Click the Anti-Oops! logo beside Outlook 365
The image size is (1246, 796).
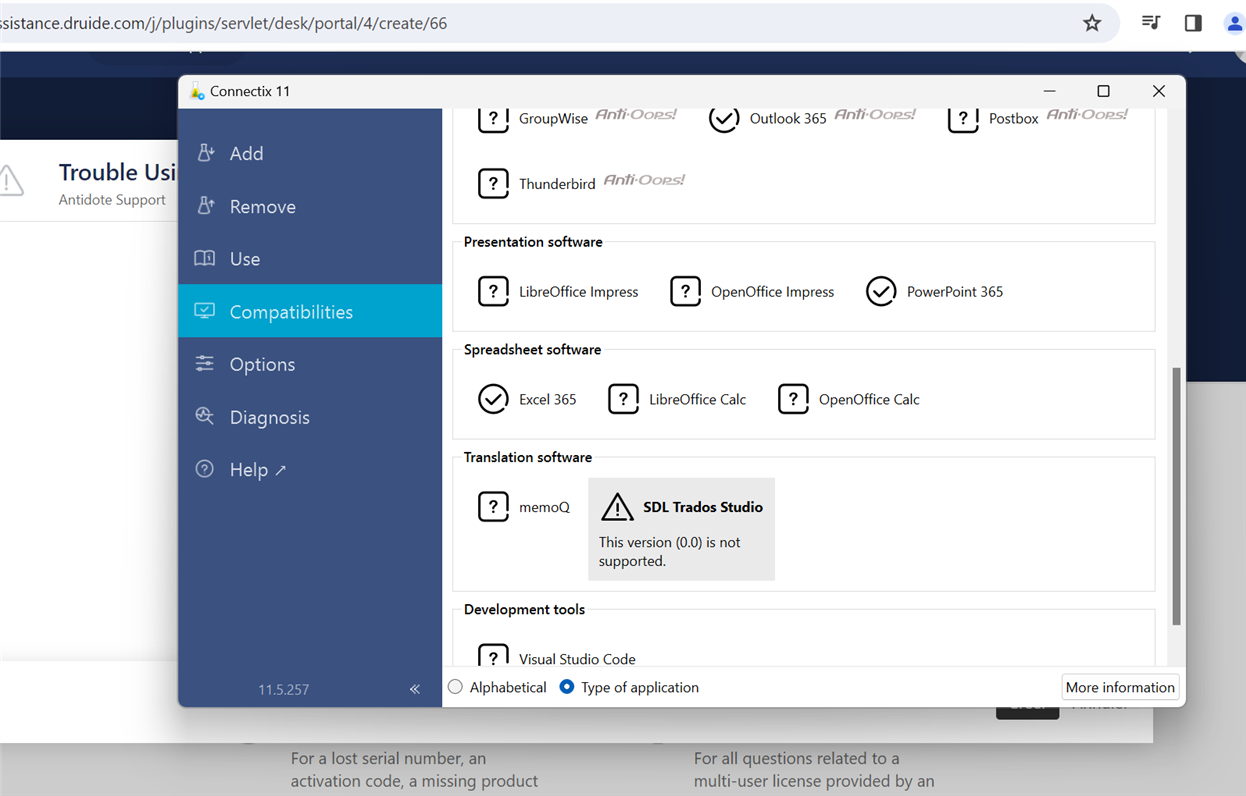point(875,115)
